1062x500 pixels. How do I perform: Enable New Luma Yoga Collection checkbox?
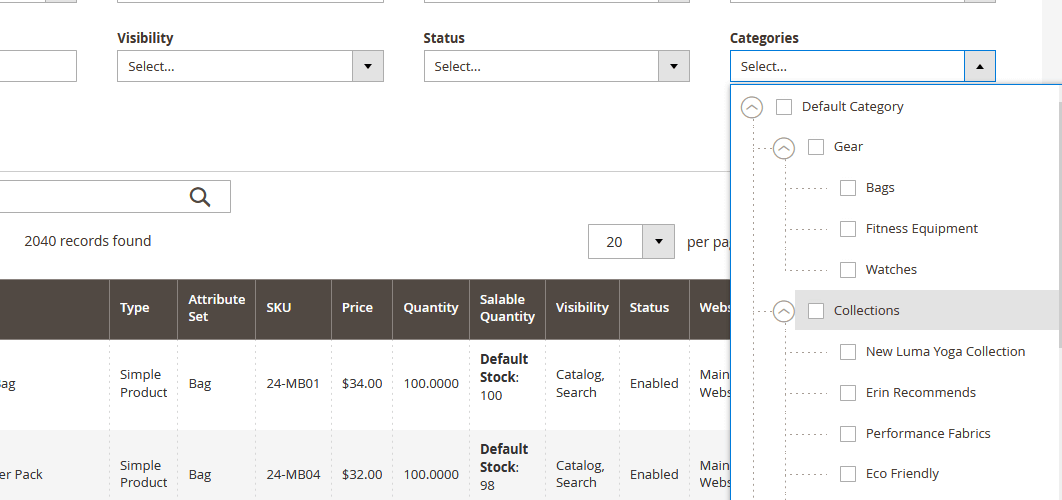click(848, 352)
